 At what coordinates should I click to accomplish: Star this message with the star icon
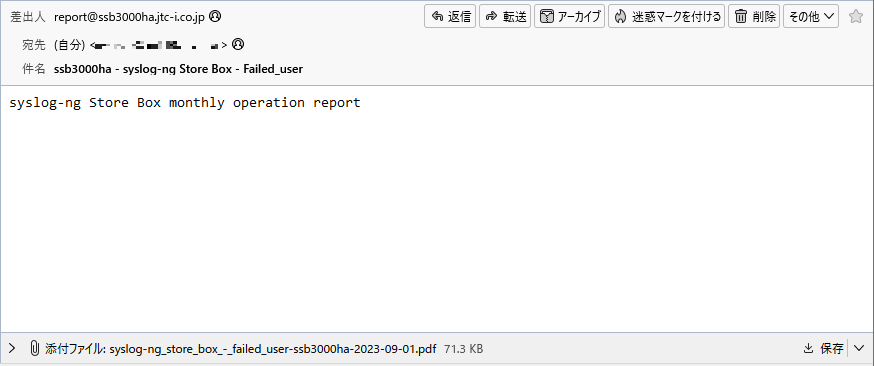tap(856, 17)
